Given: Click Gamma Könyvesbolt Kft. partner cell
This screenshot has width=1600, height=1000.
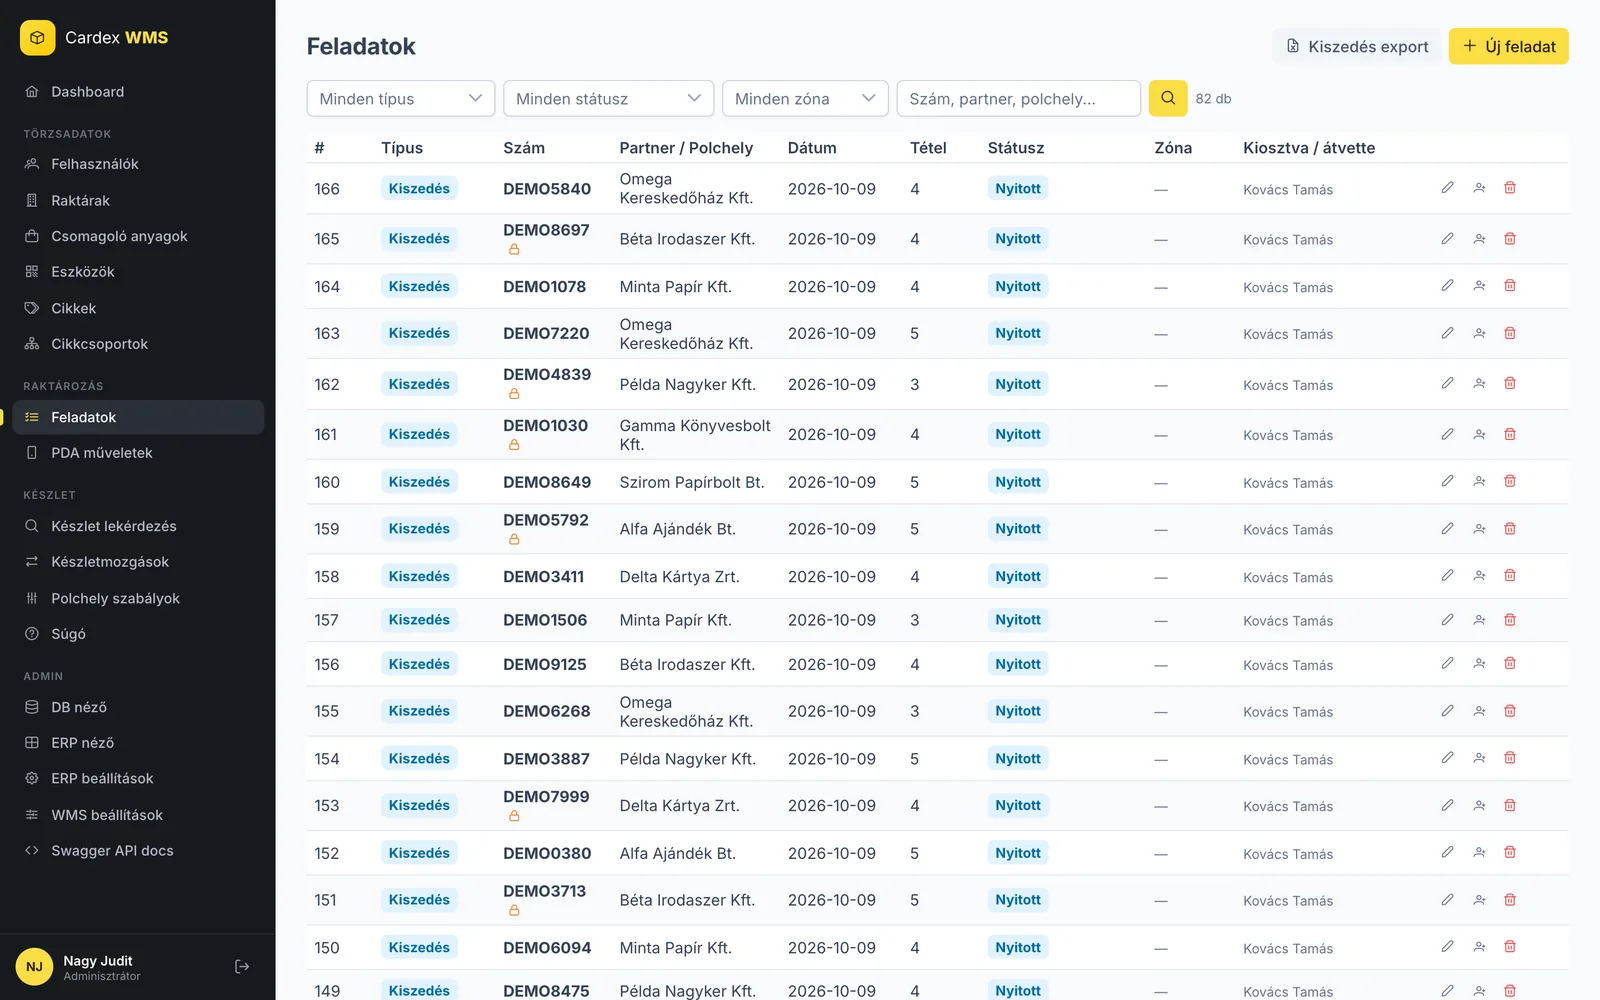Looking at the screenshot, I should (x=695, y=435).
